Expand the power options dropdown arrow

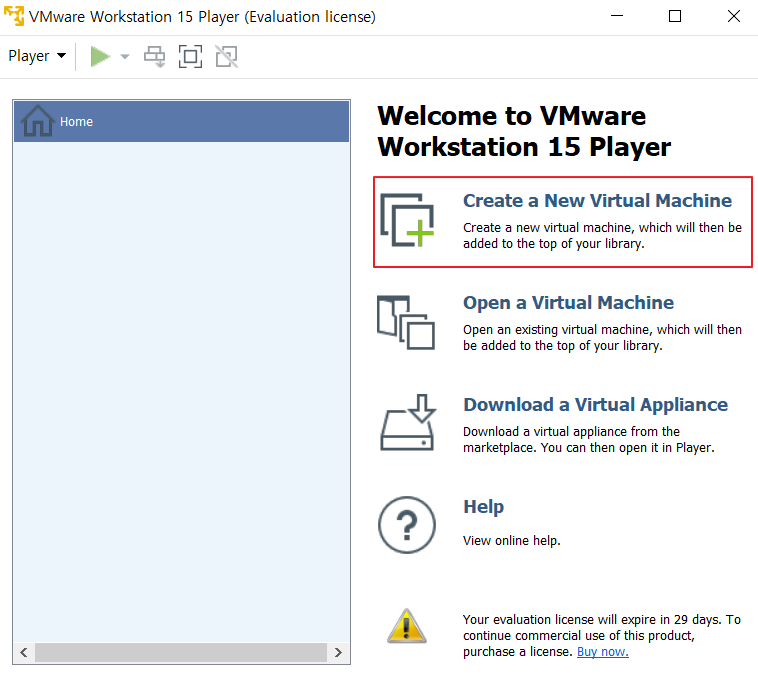point(125,57)
